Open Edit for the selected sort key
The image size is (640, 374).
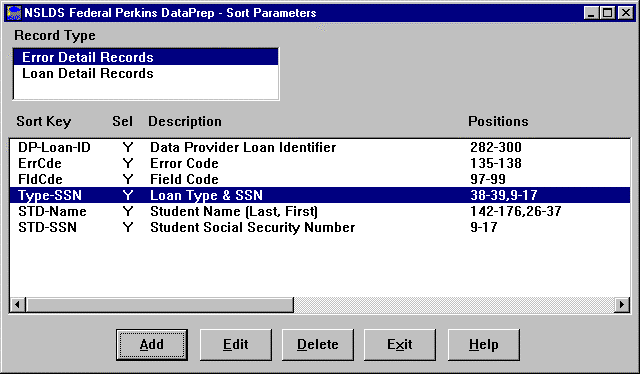click(x=236, y=345)
